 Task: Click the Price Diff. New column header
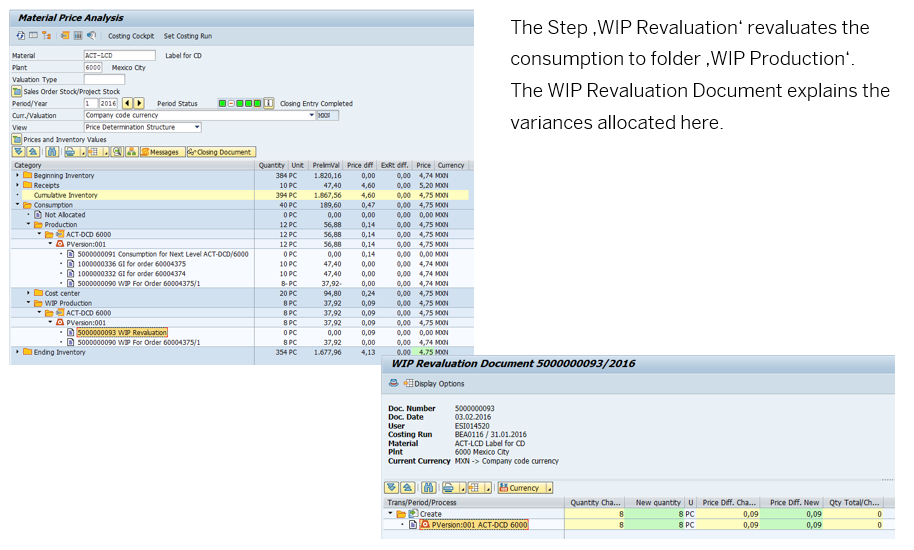pos(792,503)
